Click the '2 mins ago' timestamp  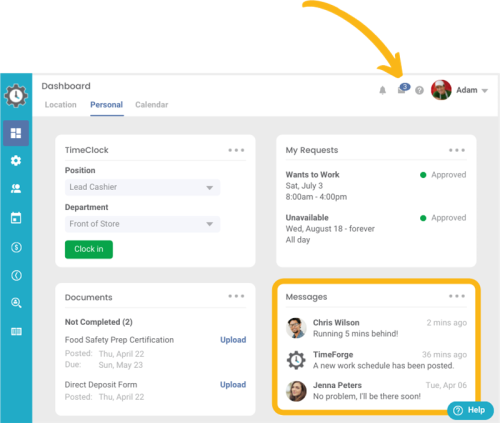pos(447,323)
